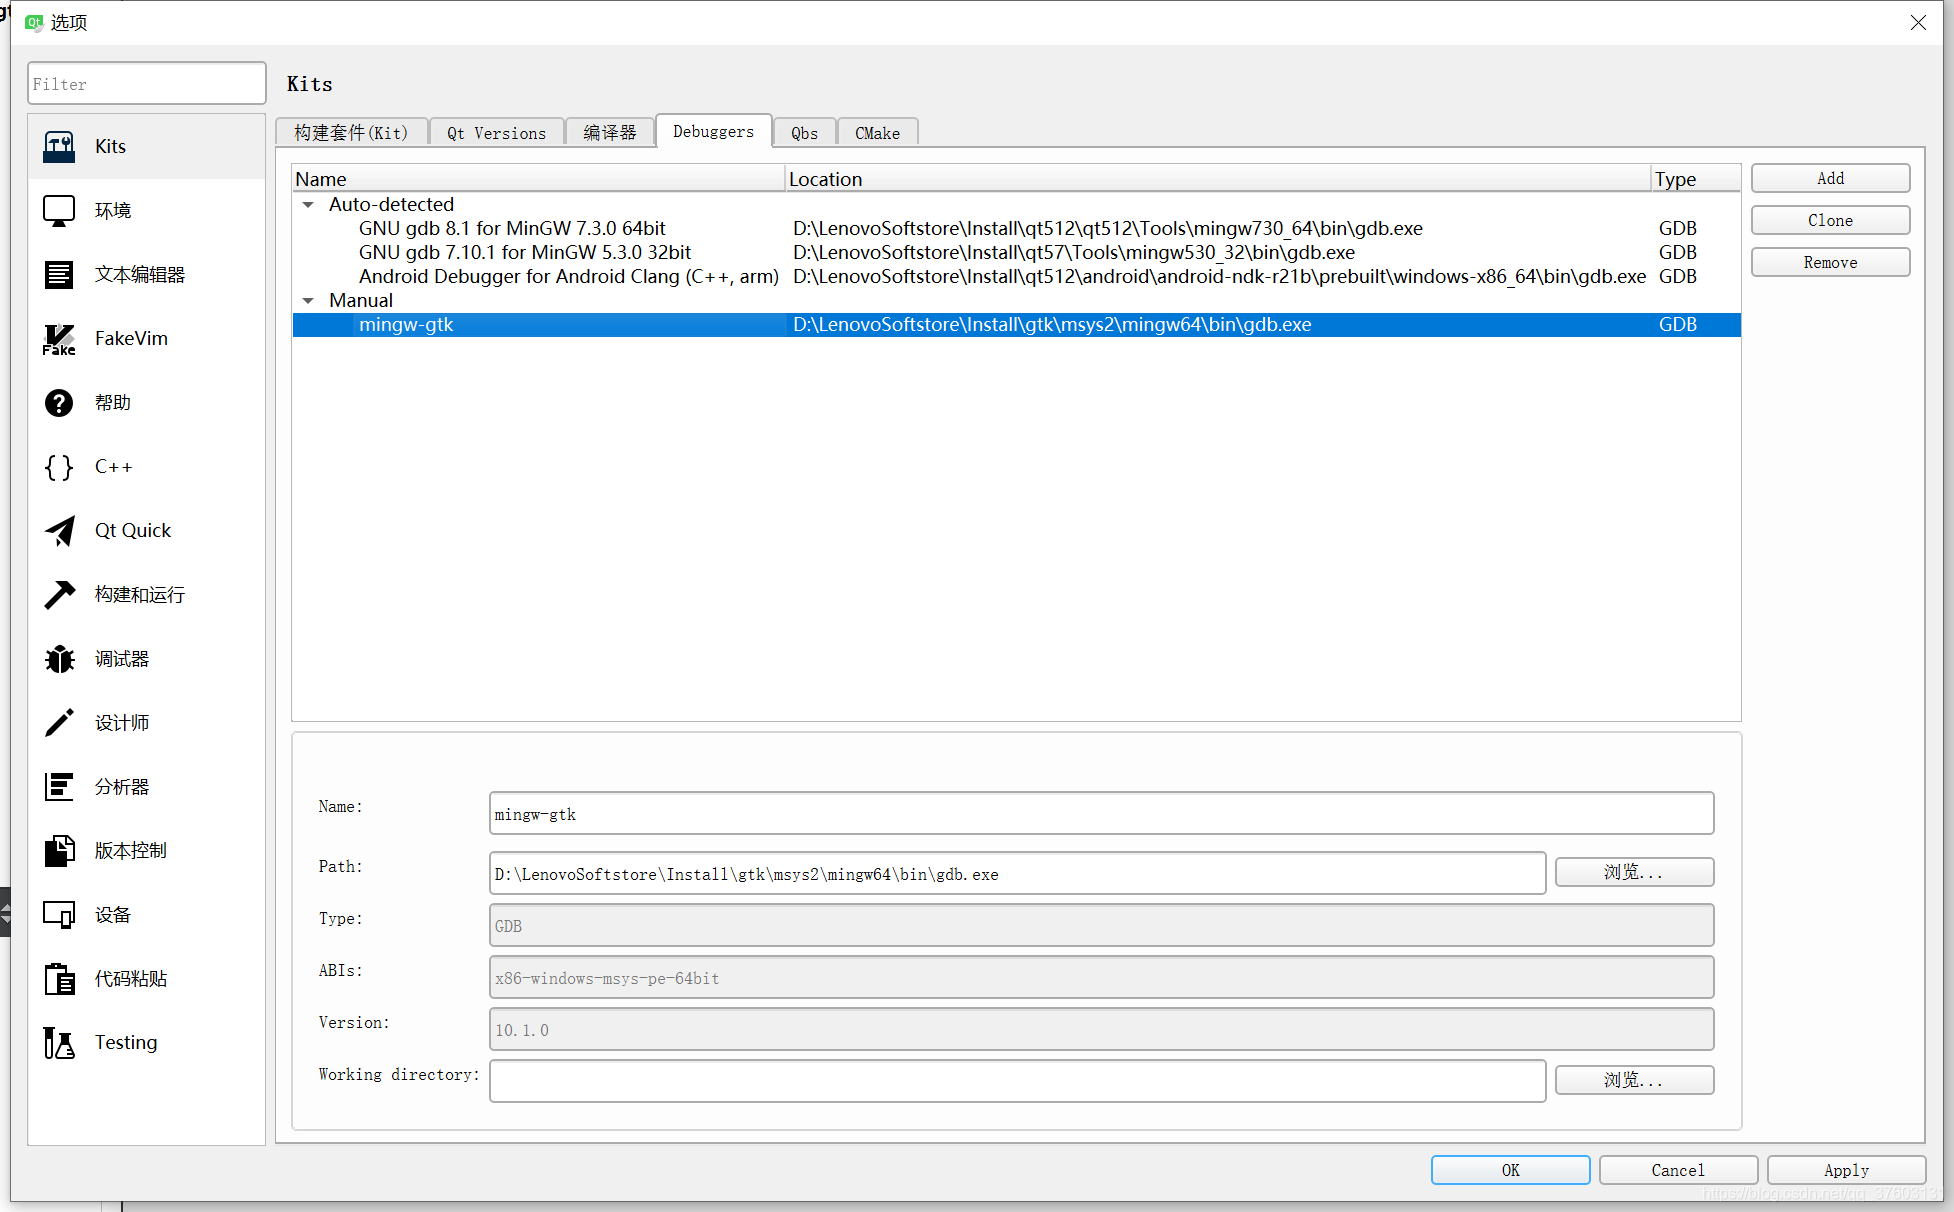Click the read-only Type GDB field
Image resolution: width=1954 pixels, height=1212 pixels.
pyautogui.click(x=1101, y=925)
